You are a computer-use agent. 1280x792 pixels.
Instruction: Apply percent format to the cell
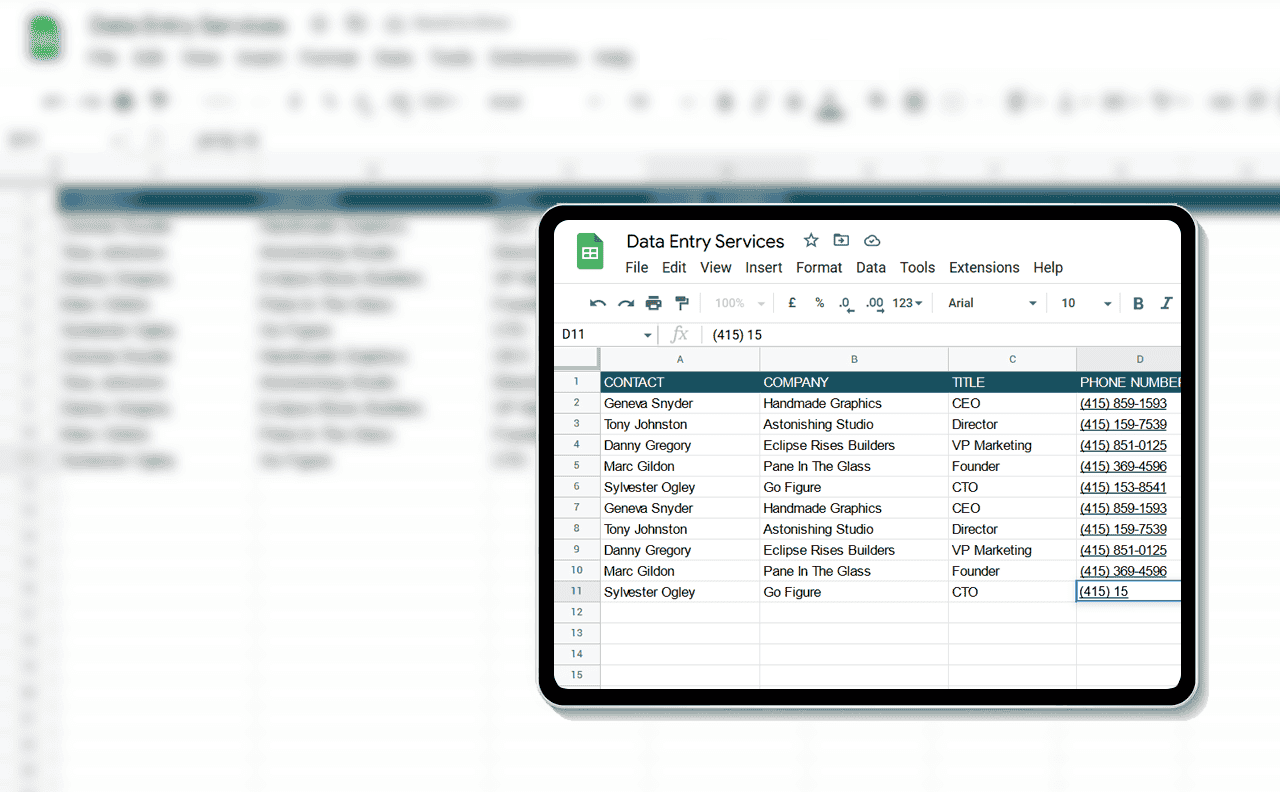pyautogui.click(x=820, y=303)
